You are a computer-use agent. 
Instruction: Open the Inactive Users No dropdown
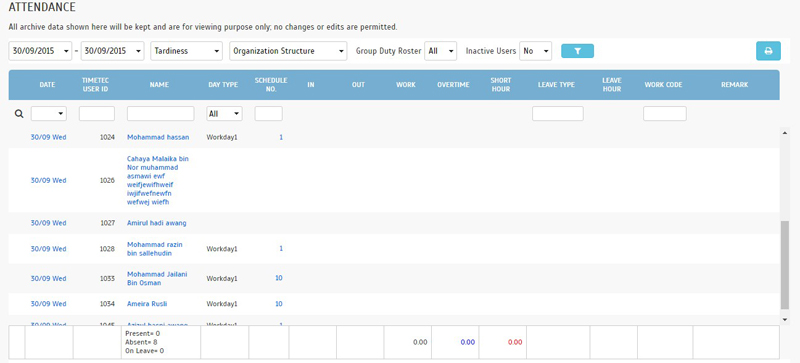[535, 51]
